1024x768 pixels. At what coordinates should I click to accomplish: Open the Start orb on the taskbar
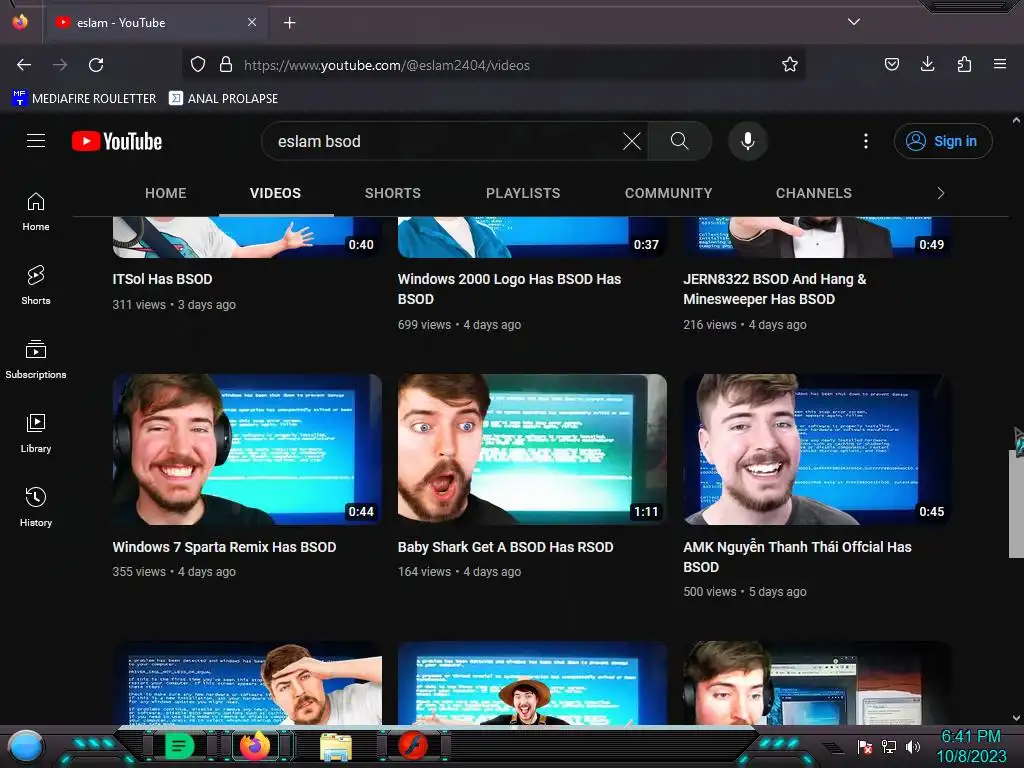26,746
